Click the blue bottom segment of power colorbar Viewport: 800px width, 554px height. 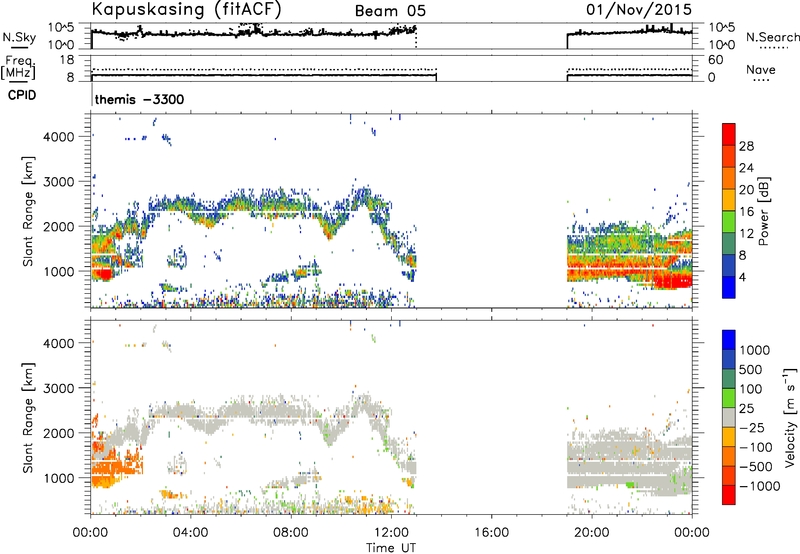pyautogui.click(x=729, y=287)
